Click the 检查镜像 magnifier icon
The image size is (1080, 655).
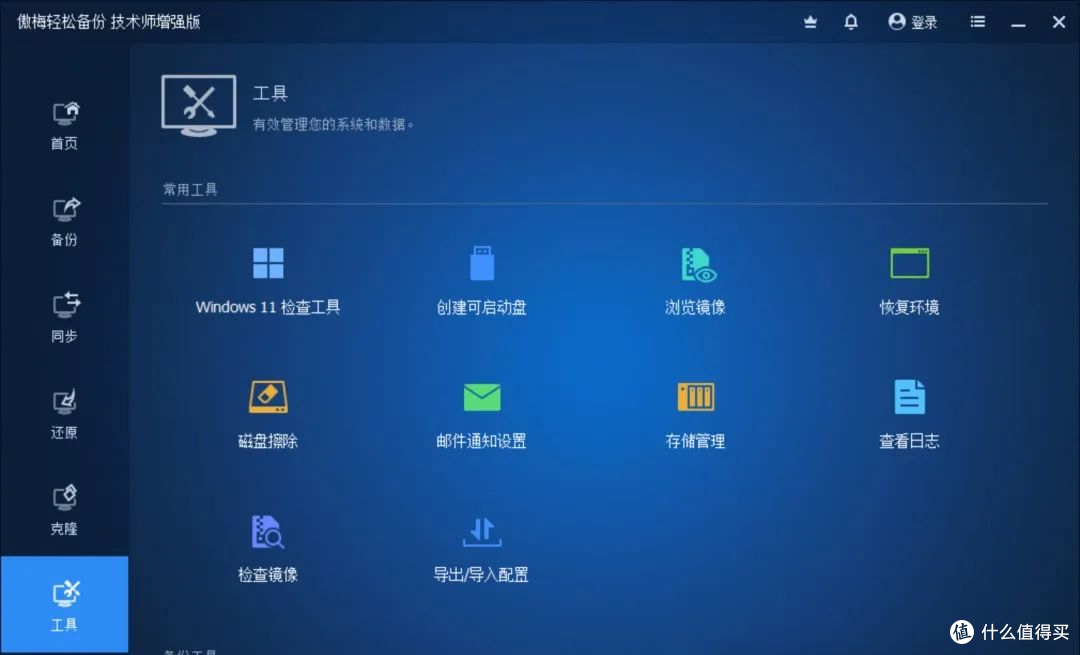(x=268, y=532)
